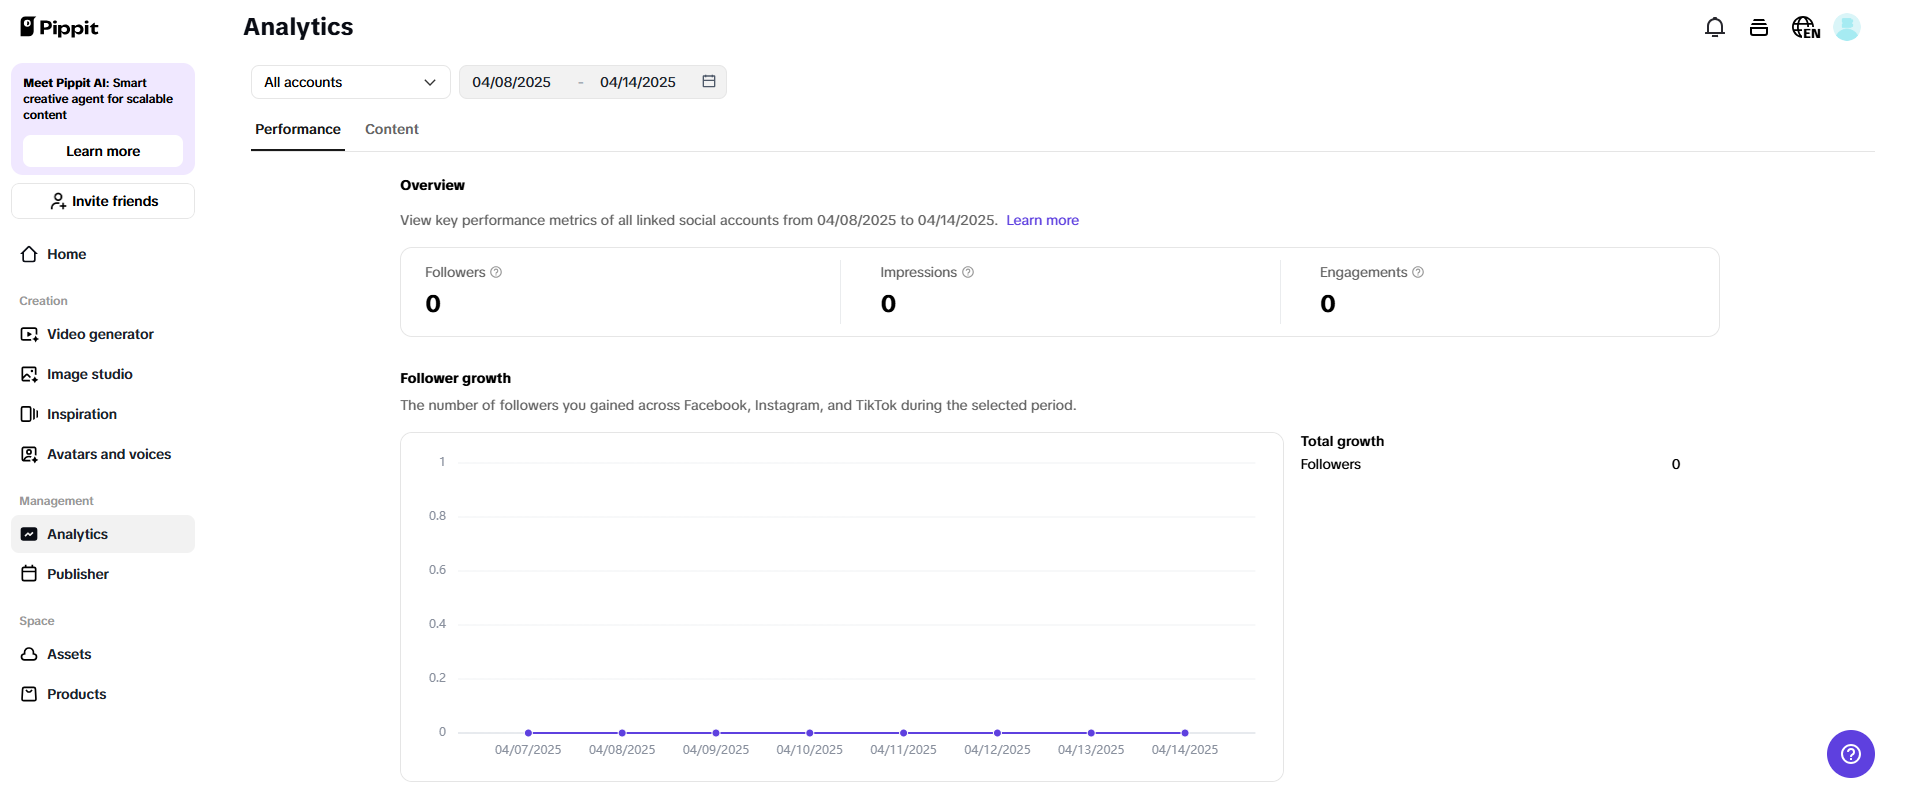Switch to the Content tab
This screenshot has height=799, width=1906.
(392, 129)
